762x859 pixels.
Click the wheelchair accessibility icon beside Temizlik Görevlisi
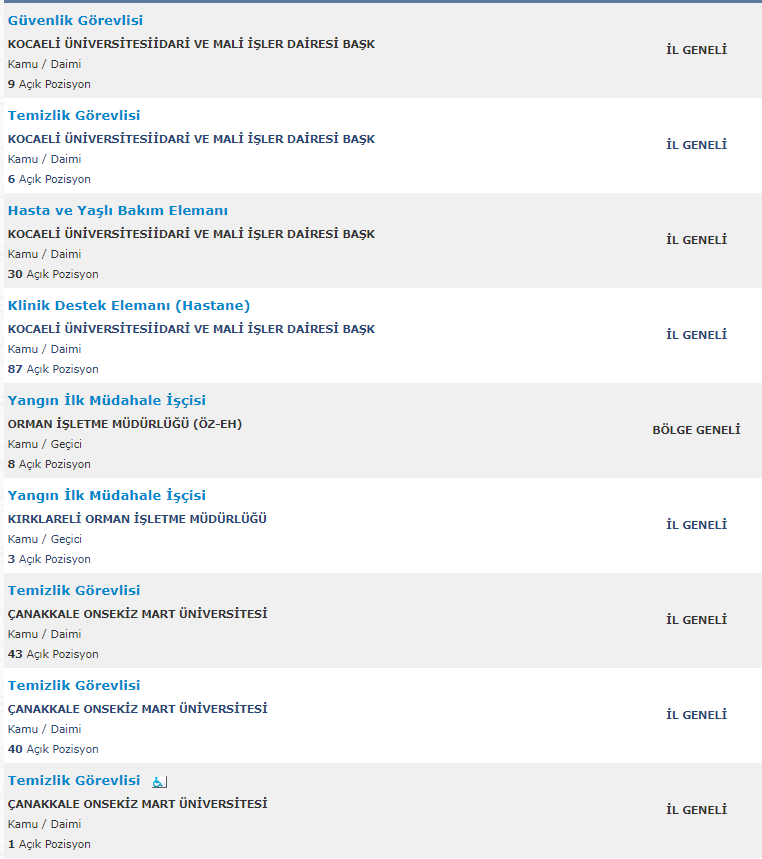click(159, 782)
